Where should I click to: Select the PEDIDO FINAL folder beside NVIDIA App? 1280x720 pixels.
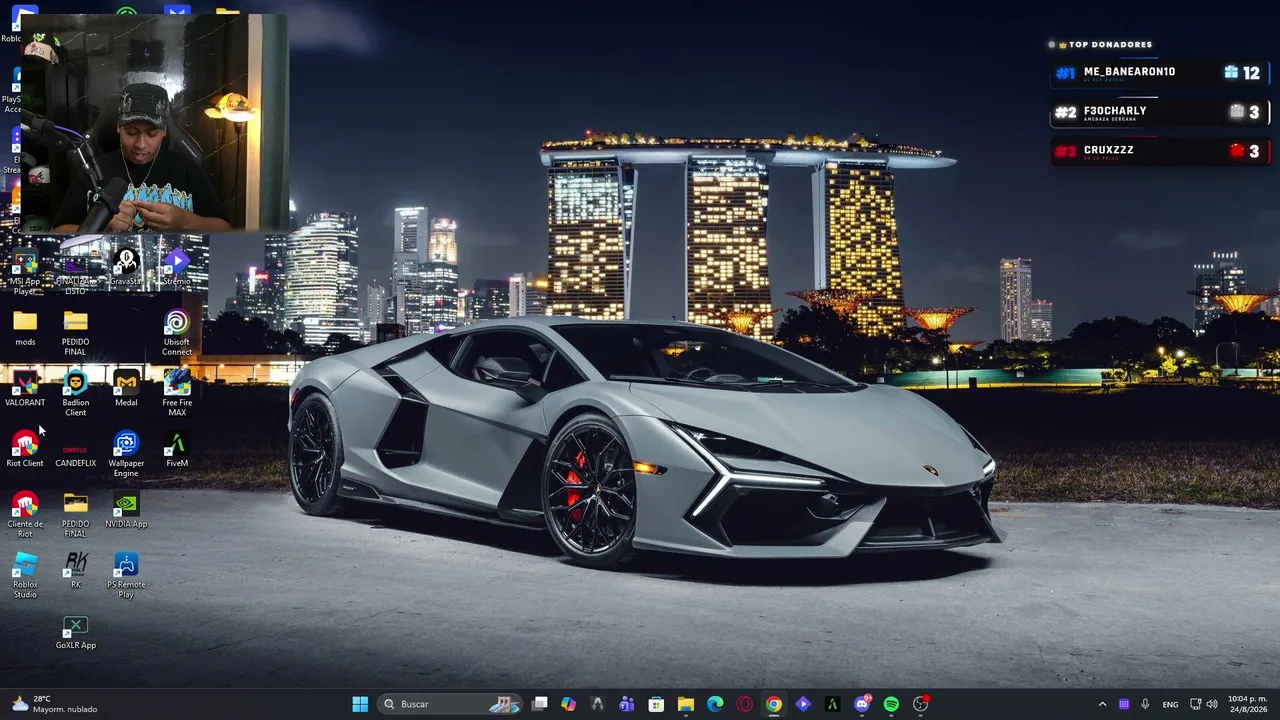click(x=76, y=515)
